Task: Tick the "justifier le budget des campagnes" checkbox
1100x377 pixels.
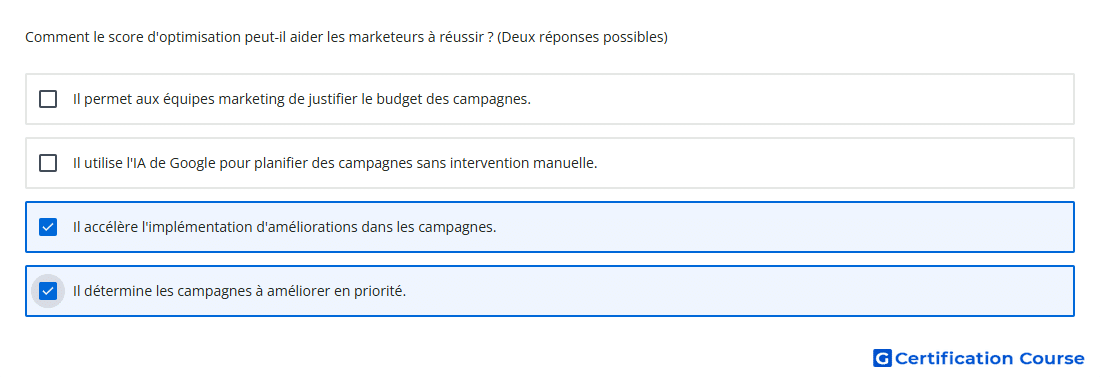Action: [48, 99]
